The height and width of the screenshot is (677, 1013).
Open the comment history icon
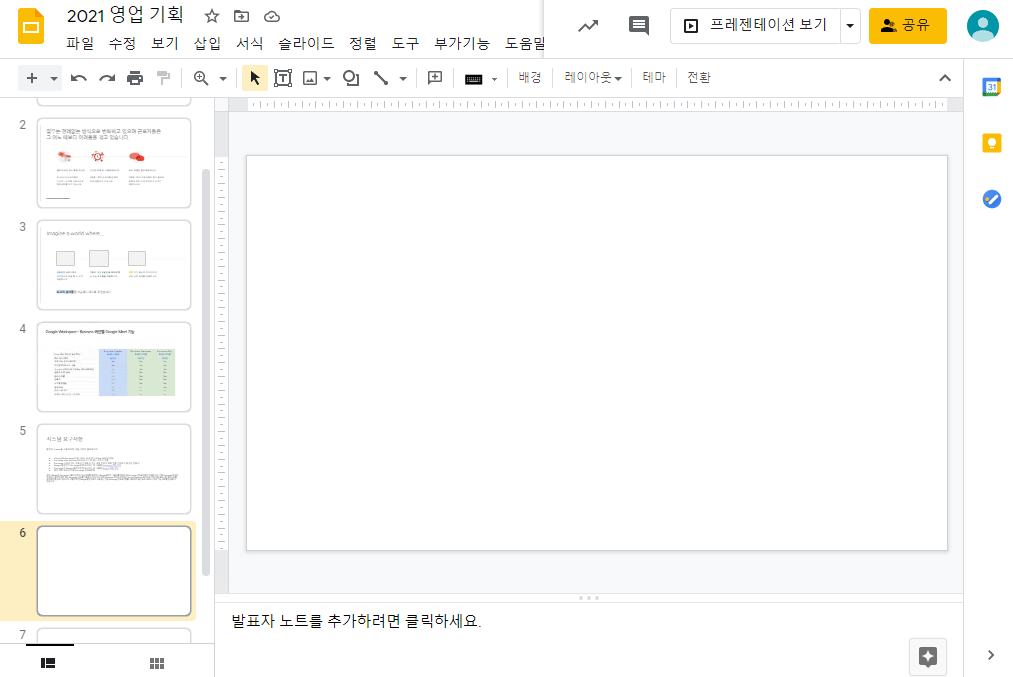coord(638,26)
